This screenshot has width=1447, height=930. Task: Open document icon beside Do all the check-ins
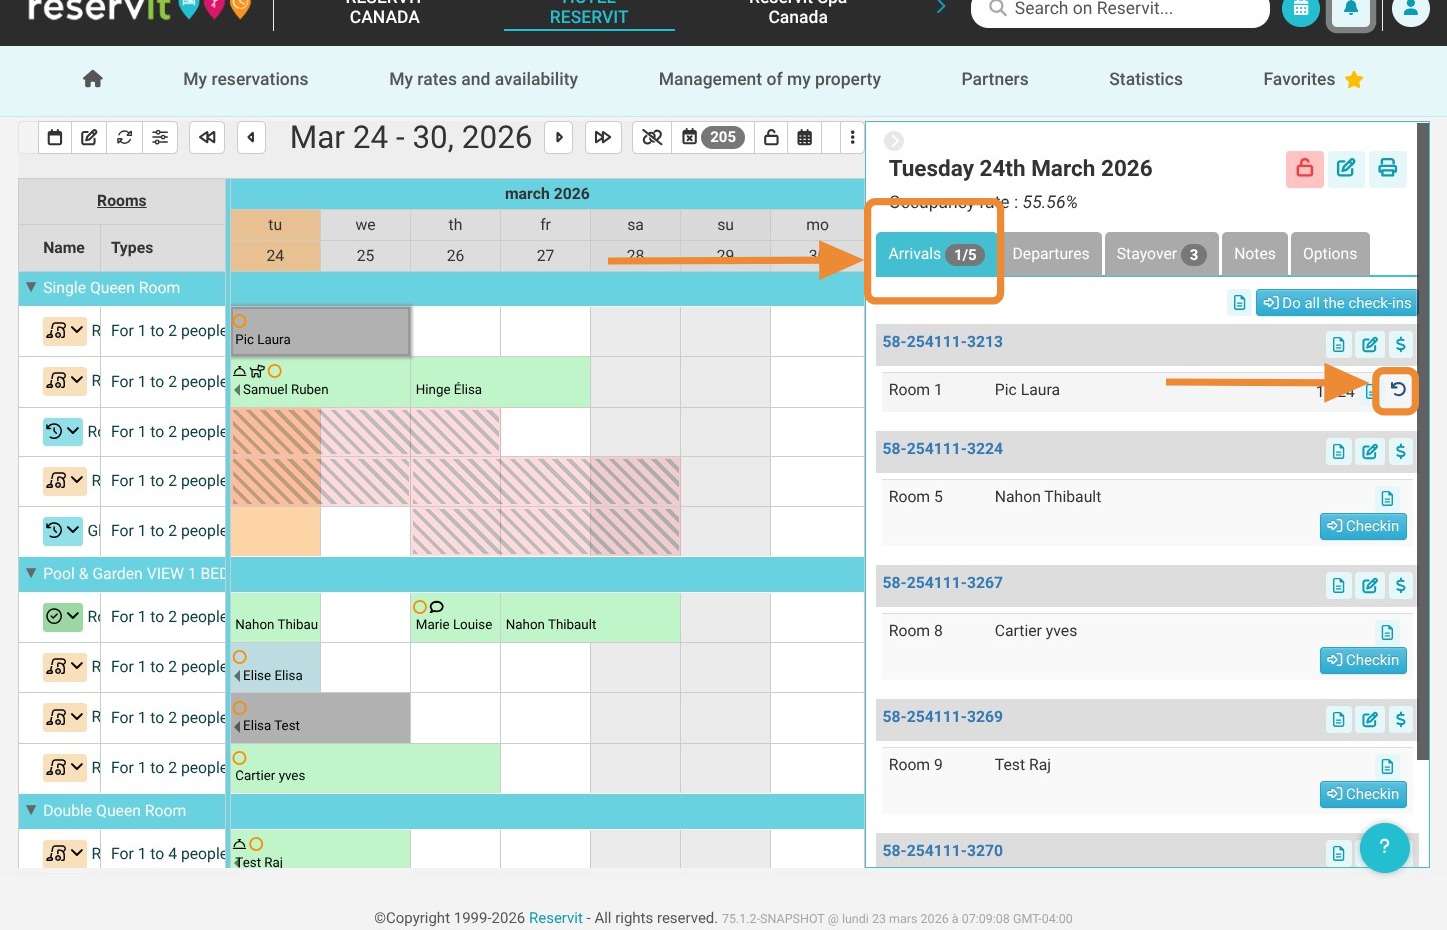click(x=1240, y=303)
